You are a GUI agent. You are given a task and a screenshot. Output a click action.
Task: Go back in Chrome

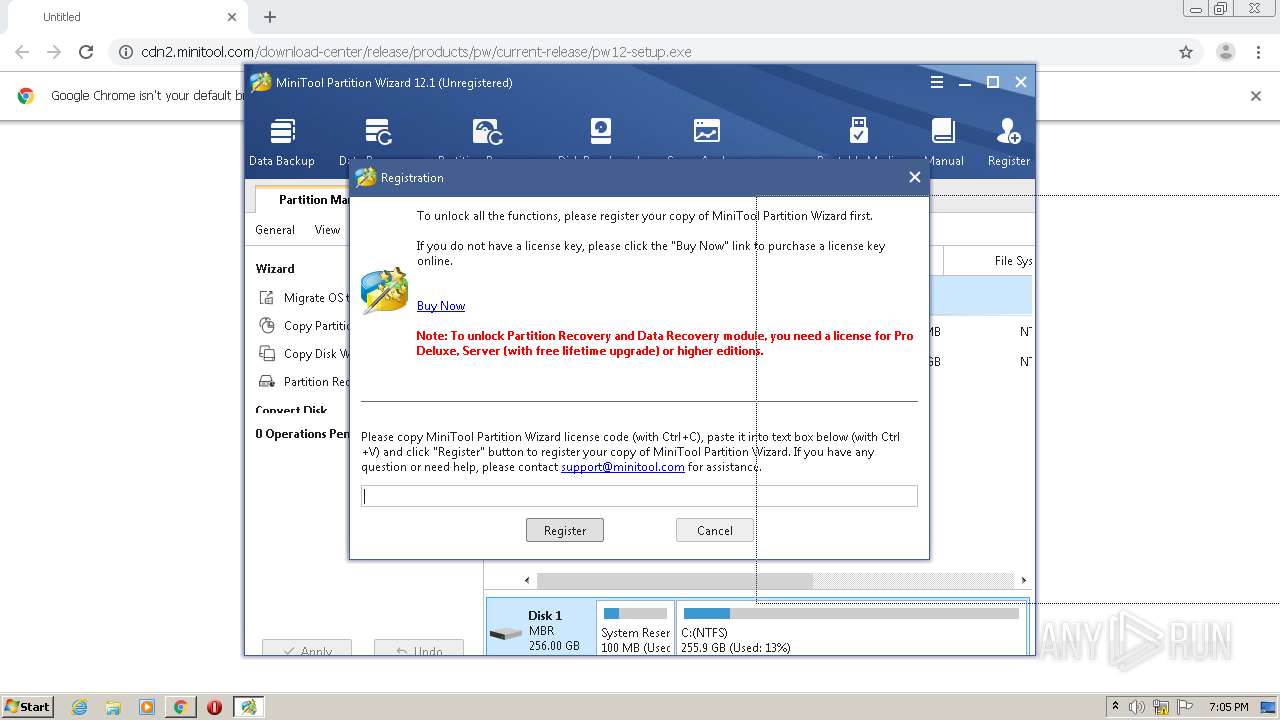click(x=22, y=52)
